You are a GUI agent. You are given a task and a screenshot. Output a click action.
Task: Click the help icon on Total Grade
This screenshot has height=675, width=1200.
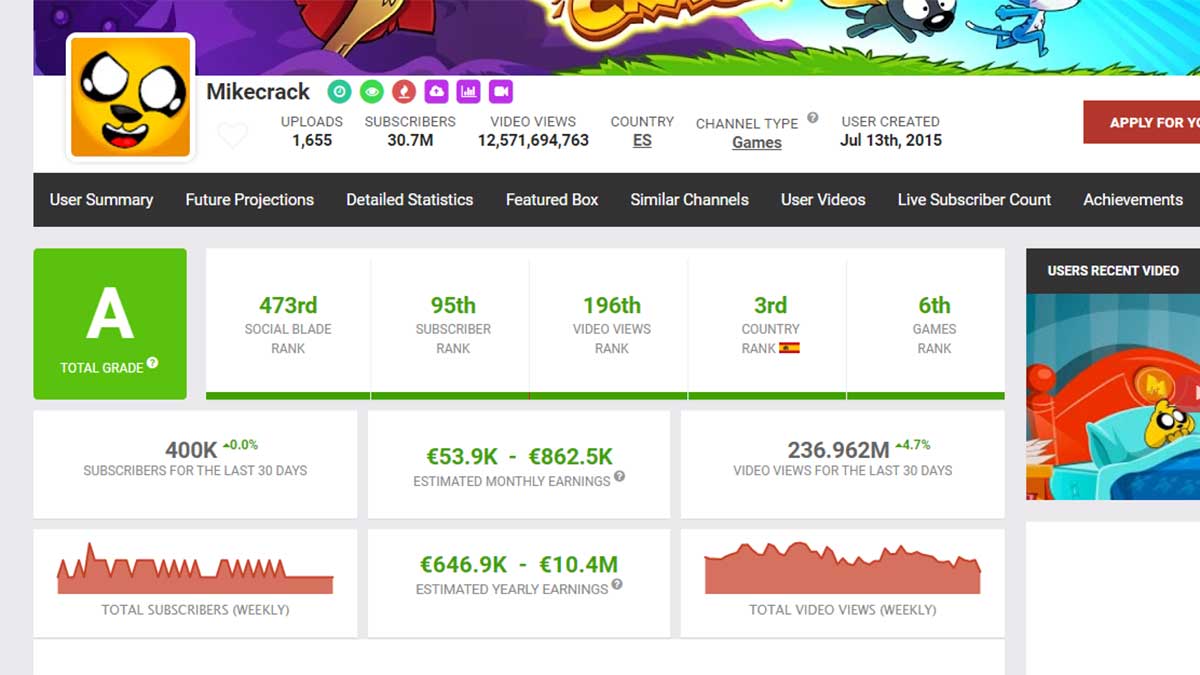(153, 363)
